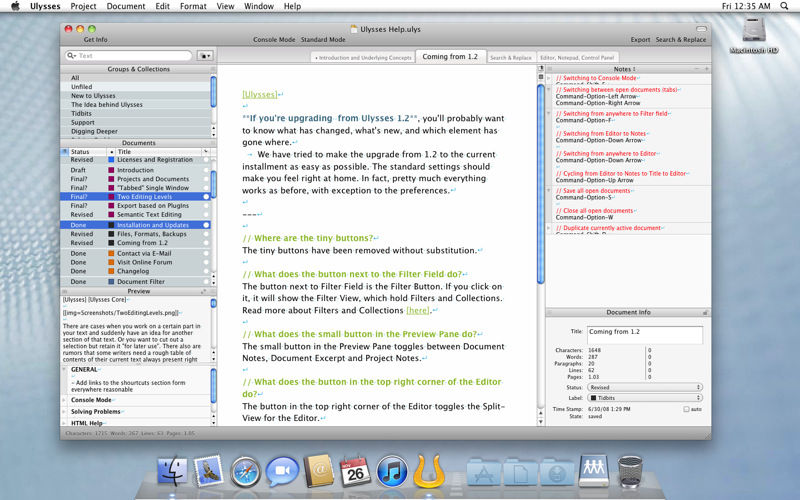Open iChat from the Dock
Image resolution: width=800 pixels, height=500 pixels.
[282, 471]
